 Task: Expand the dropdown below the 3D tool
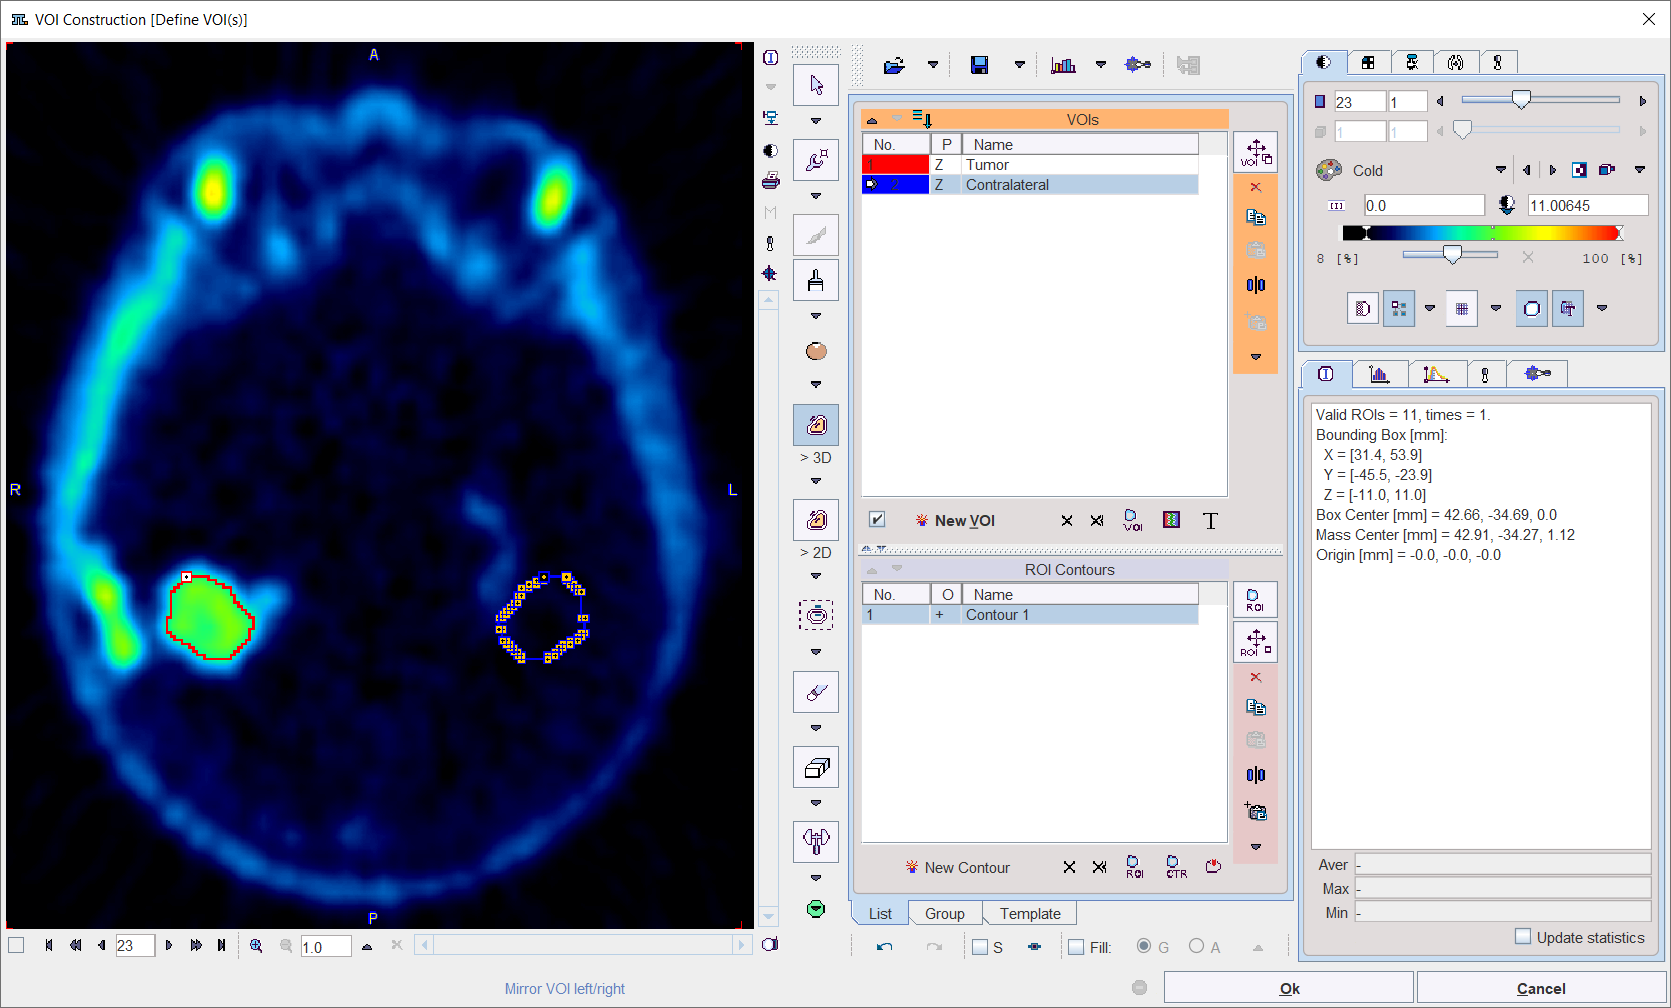coord(816,481)
